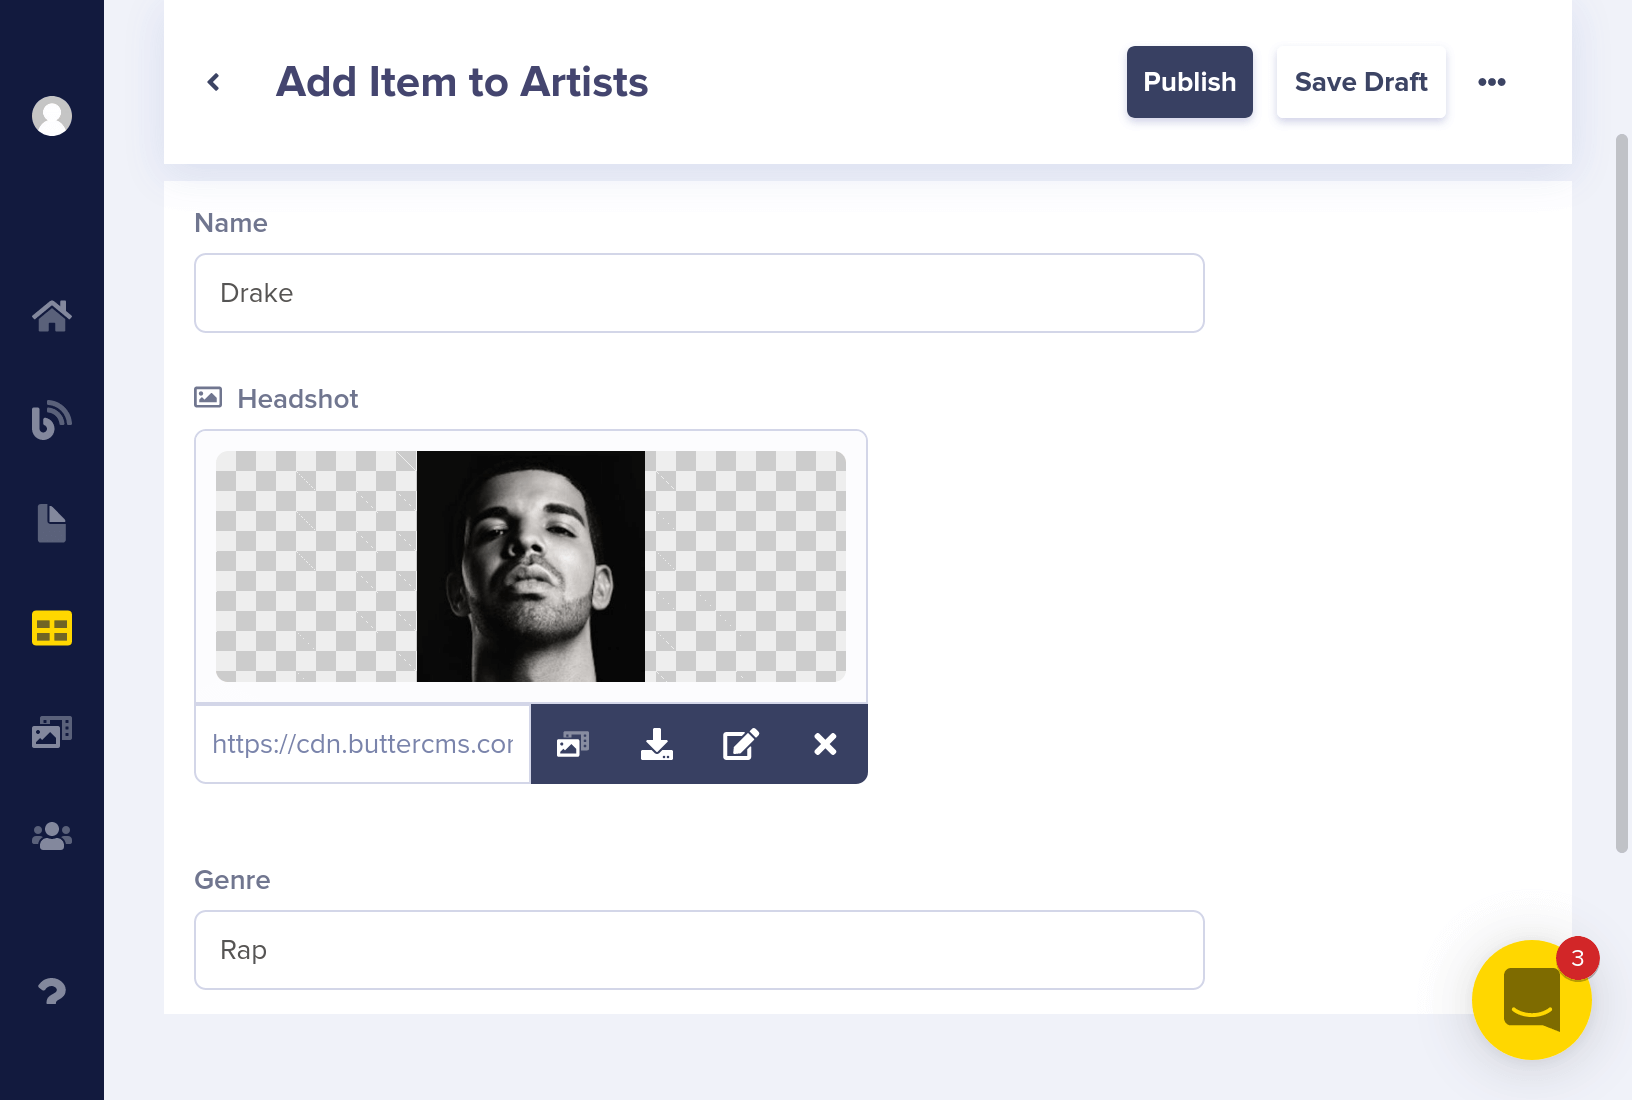Click inside the Genre text field
The image size is (1632, 1100).
point(698,950)
